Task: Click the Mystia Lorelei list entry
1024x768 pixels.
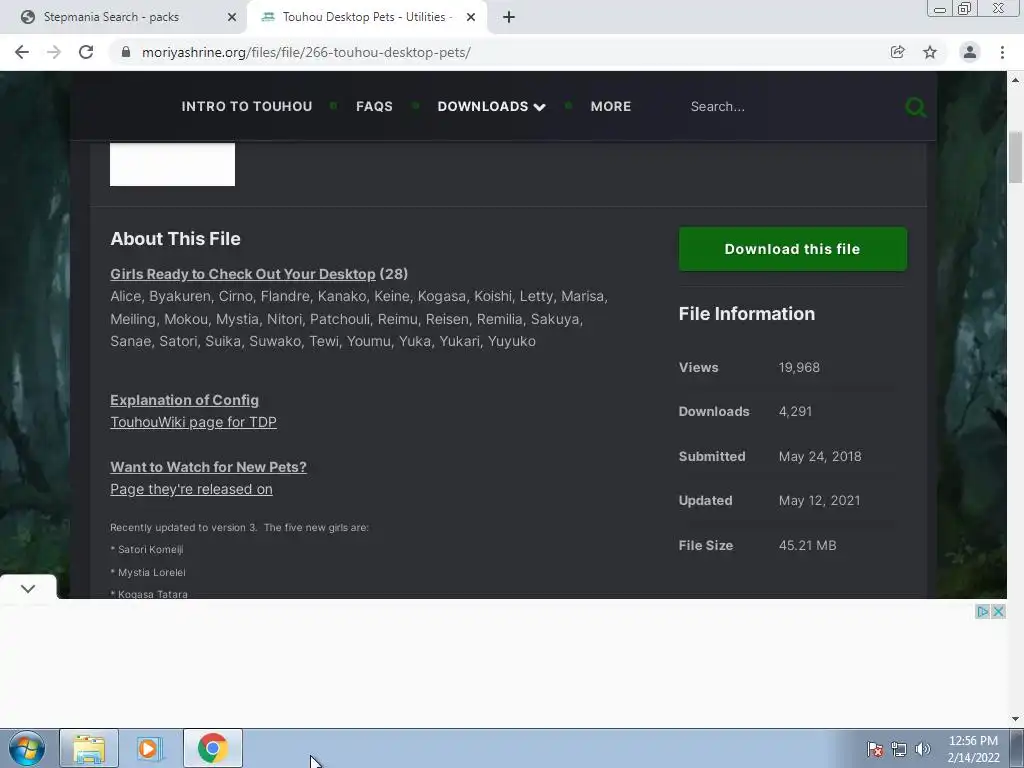Action: [148, 573]
